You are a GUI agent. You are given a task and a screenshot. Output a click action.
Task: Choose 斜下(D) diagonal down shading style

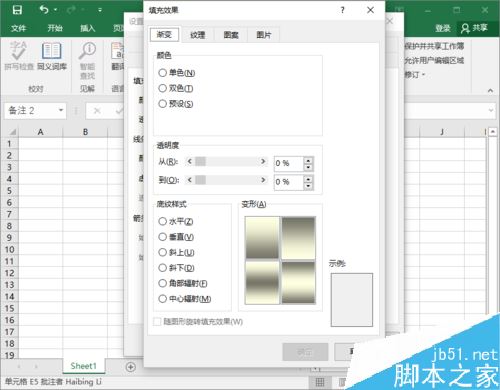coord(162,268)
